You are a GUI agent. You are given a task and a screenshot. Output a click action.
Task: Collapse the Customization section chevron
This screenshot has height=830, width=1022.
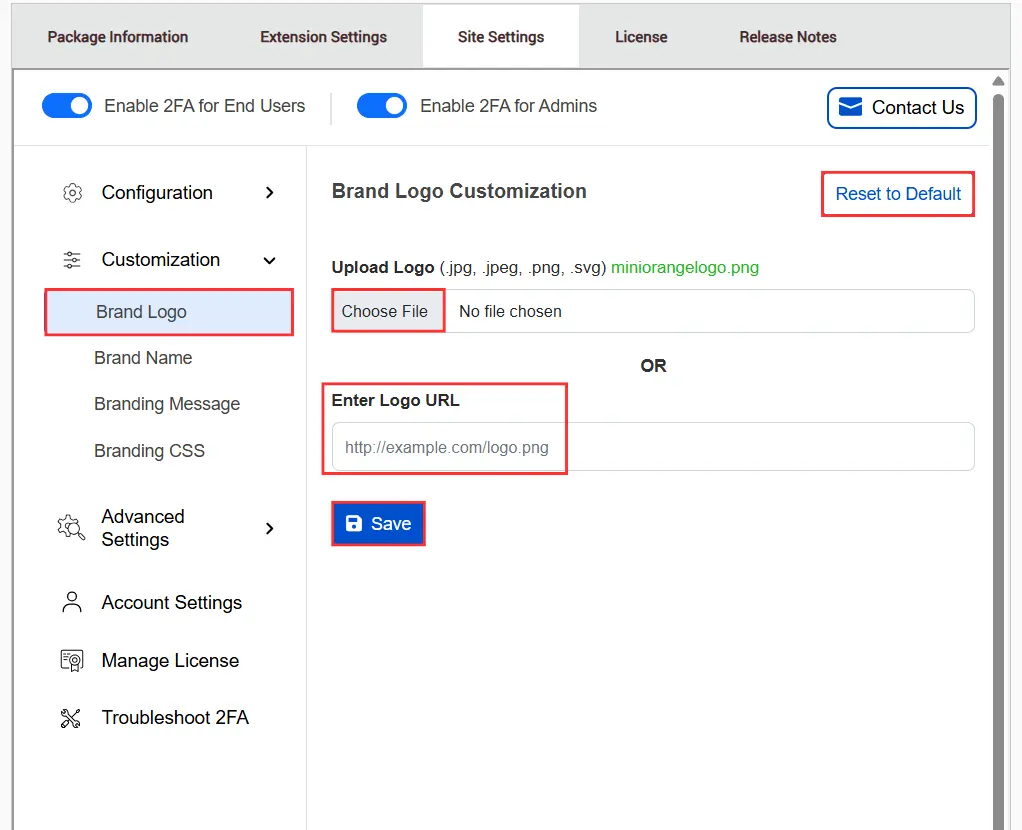click(269, 261)
